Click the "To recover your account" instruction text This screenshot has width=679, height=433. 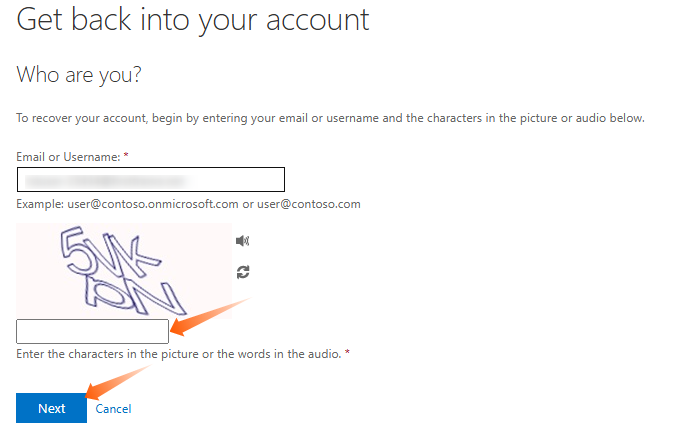point(330,119)
